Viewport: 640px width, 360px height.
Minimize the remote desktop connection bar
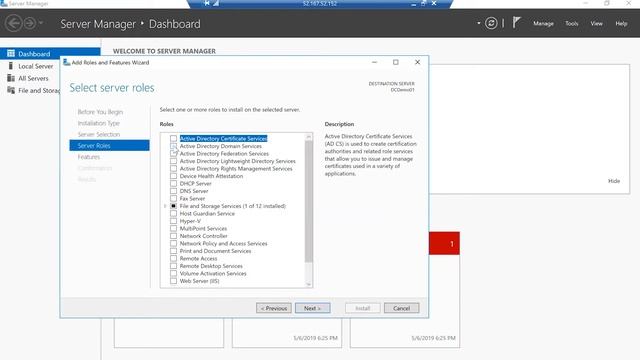[x=413, y=4]
